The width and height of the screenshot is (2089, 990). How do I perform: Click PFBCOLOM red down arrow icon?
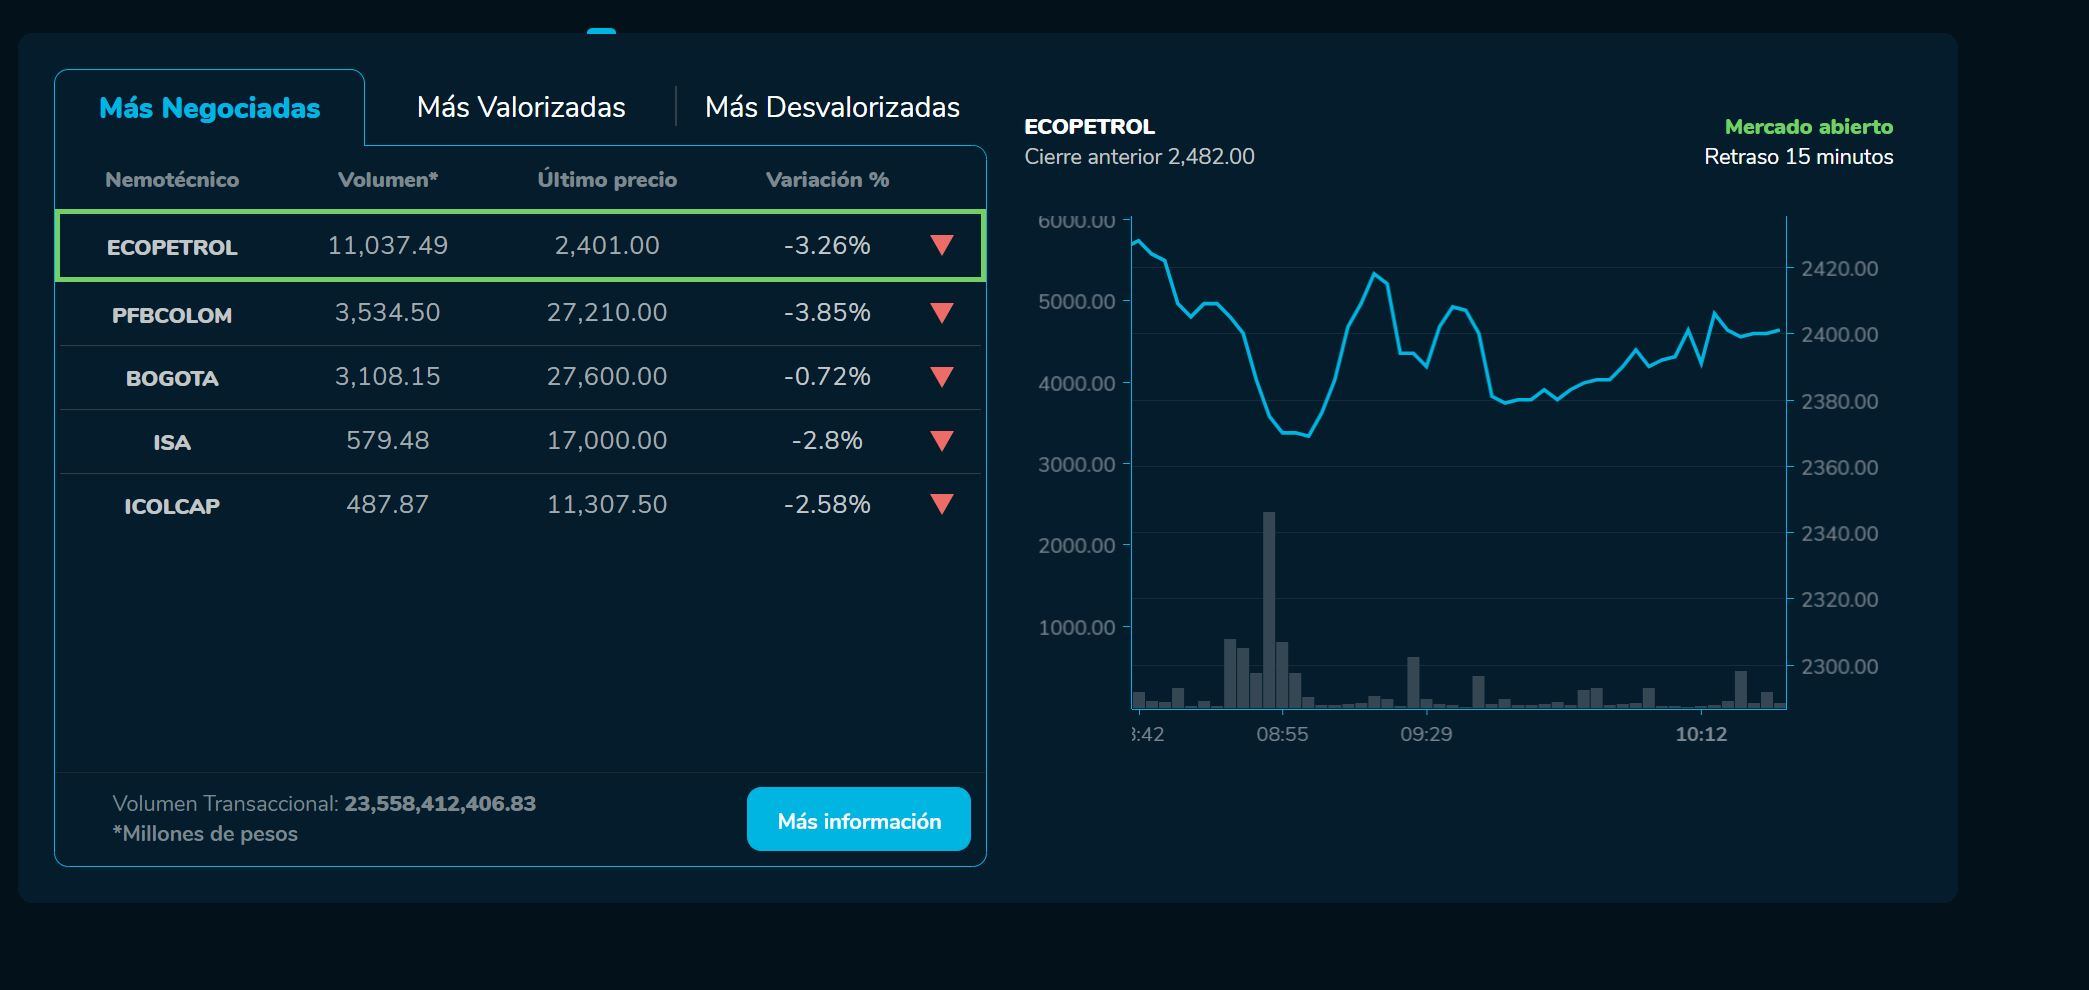941,313
